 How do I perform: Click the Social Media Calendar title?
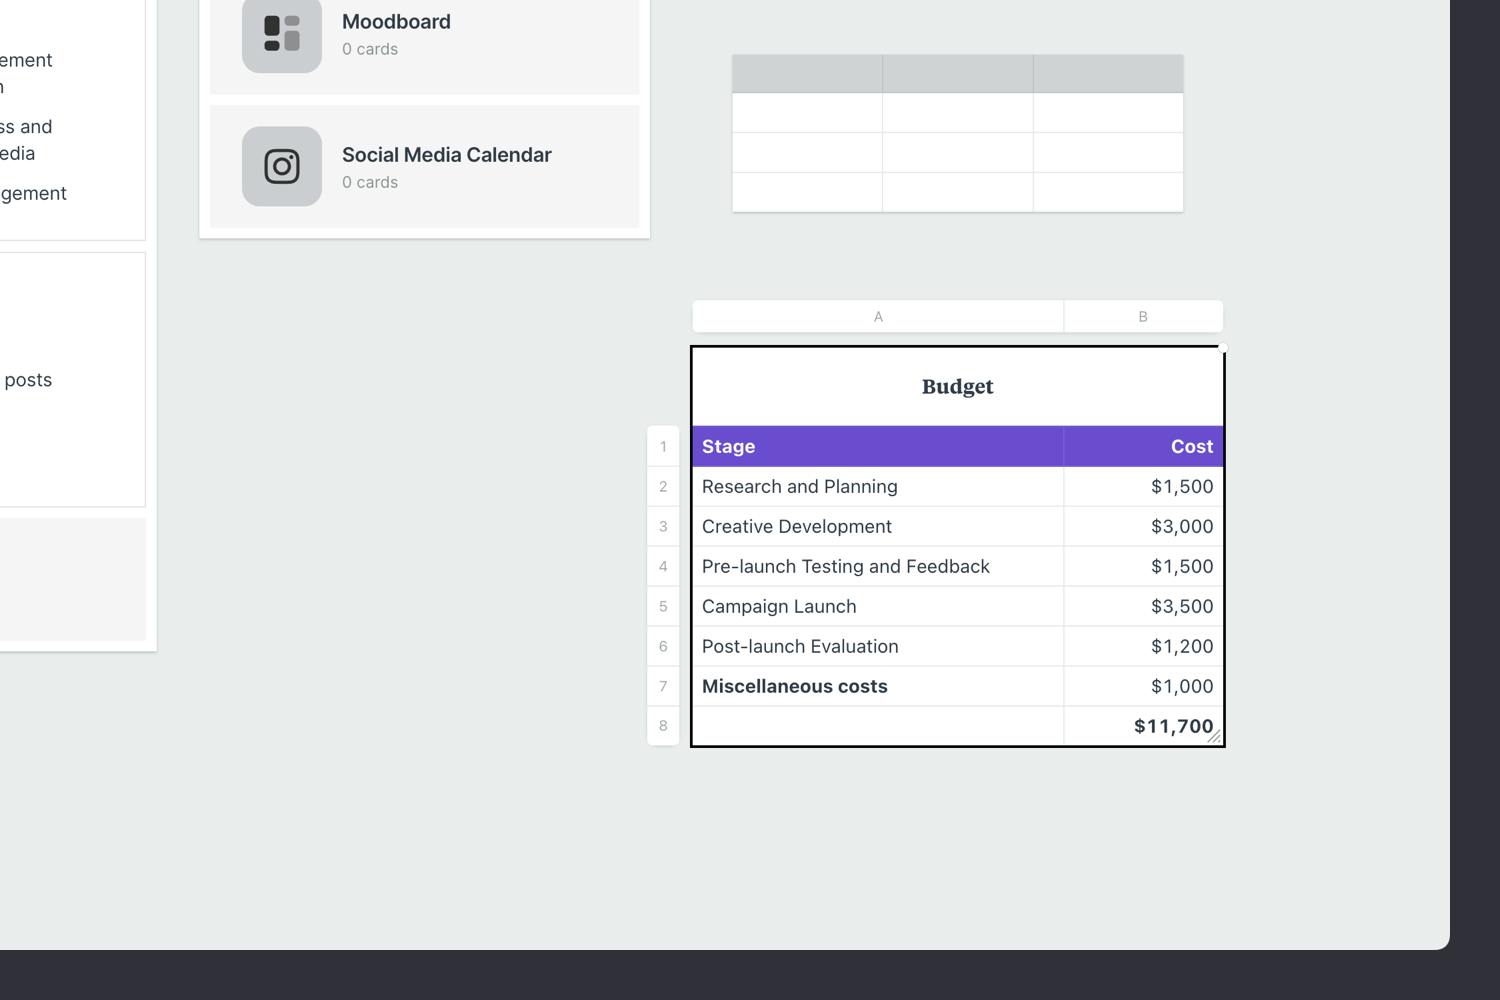coord(446,155)
